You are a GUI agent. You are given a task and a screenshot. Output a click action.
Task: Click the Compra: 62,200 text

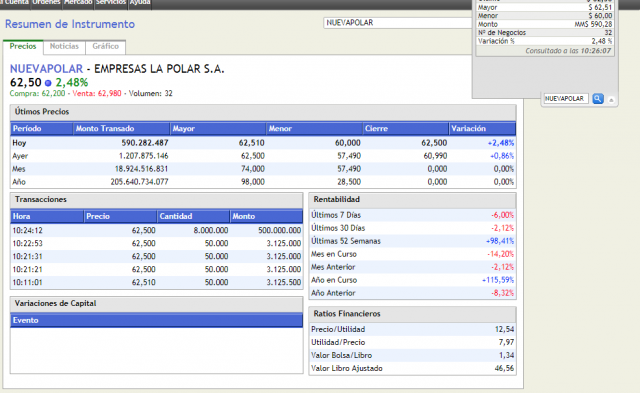pos(38,93)
